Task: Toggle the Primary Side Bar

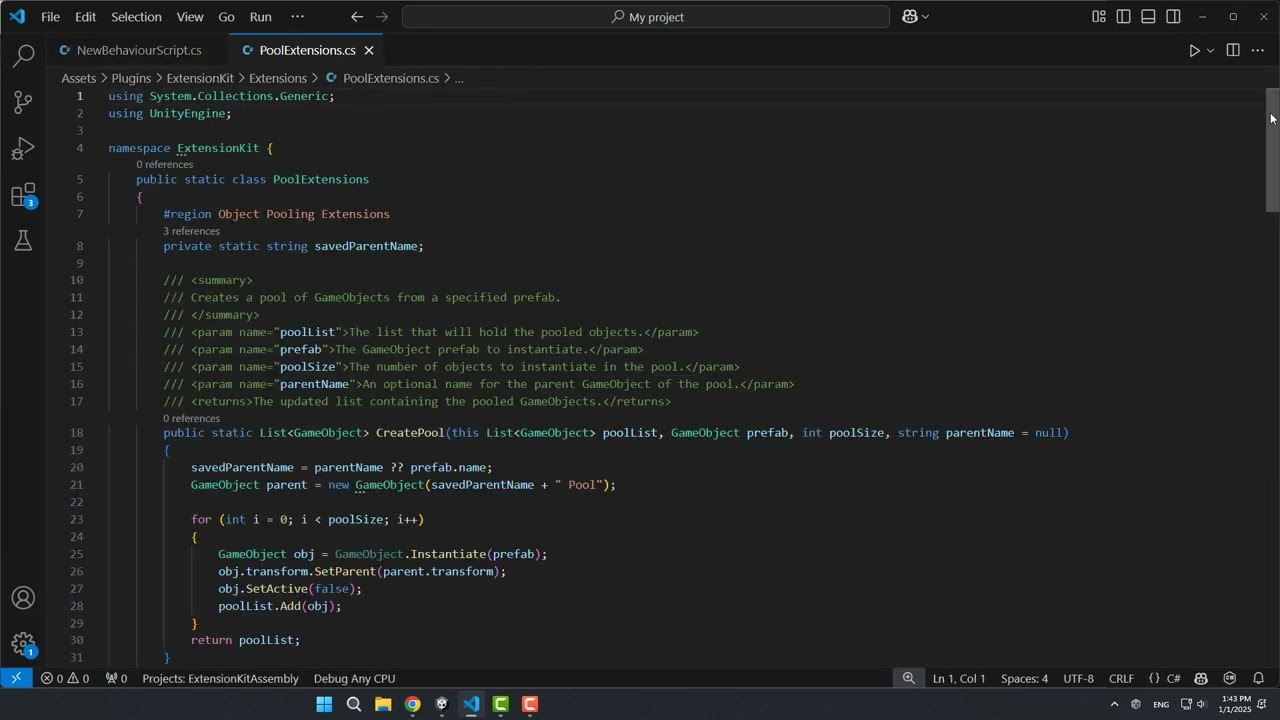Action: point(1124,17)
